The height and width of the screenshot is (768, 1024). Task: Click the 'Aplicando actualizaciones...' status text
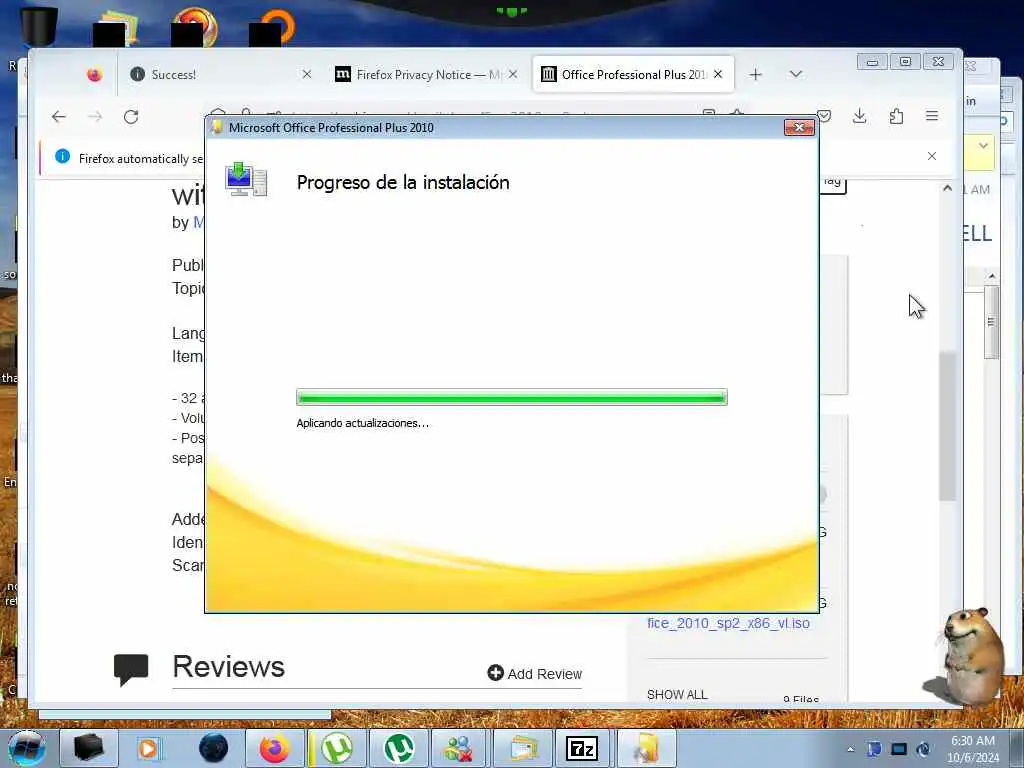[x=362, y=423]
